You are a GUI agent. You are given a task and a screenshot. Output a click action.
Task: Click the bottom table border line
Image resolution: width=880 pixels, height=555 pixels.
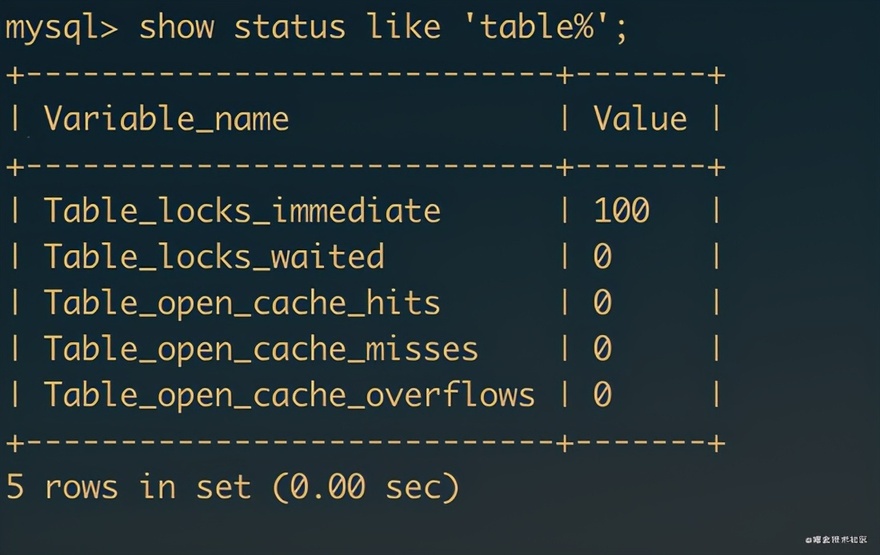tap(366, 443)
